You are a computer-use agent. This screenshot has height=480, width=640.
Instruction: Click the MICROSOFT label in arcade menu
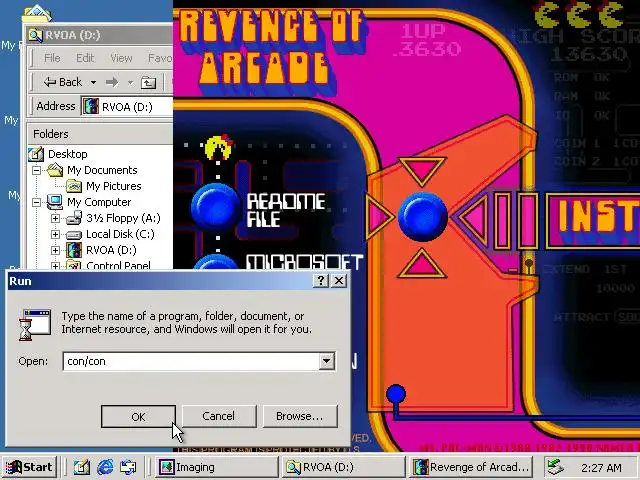click(304, 261)
